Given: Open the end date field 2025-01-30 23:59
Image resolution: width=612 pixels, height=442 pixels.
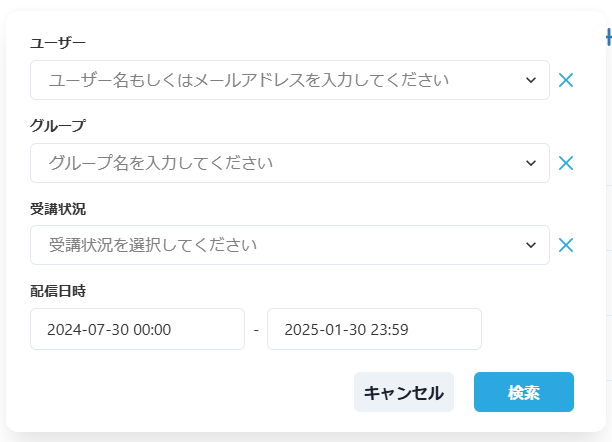Looking at the screenshot, I should tap(374, 329).
